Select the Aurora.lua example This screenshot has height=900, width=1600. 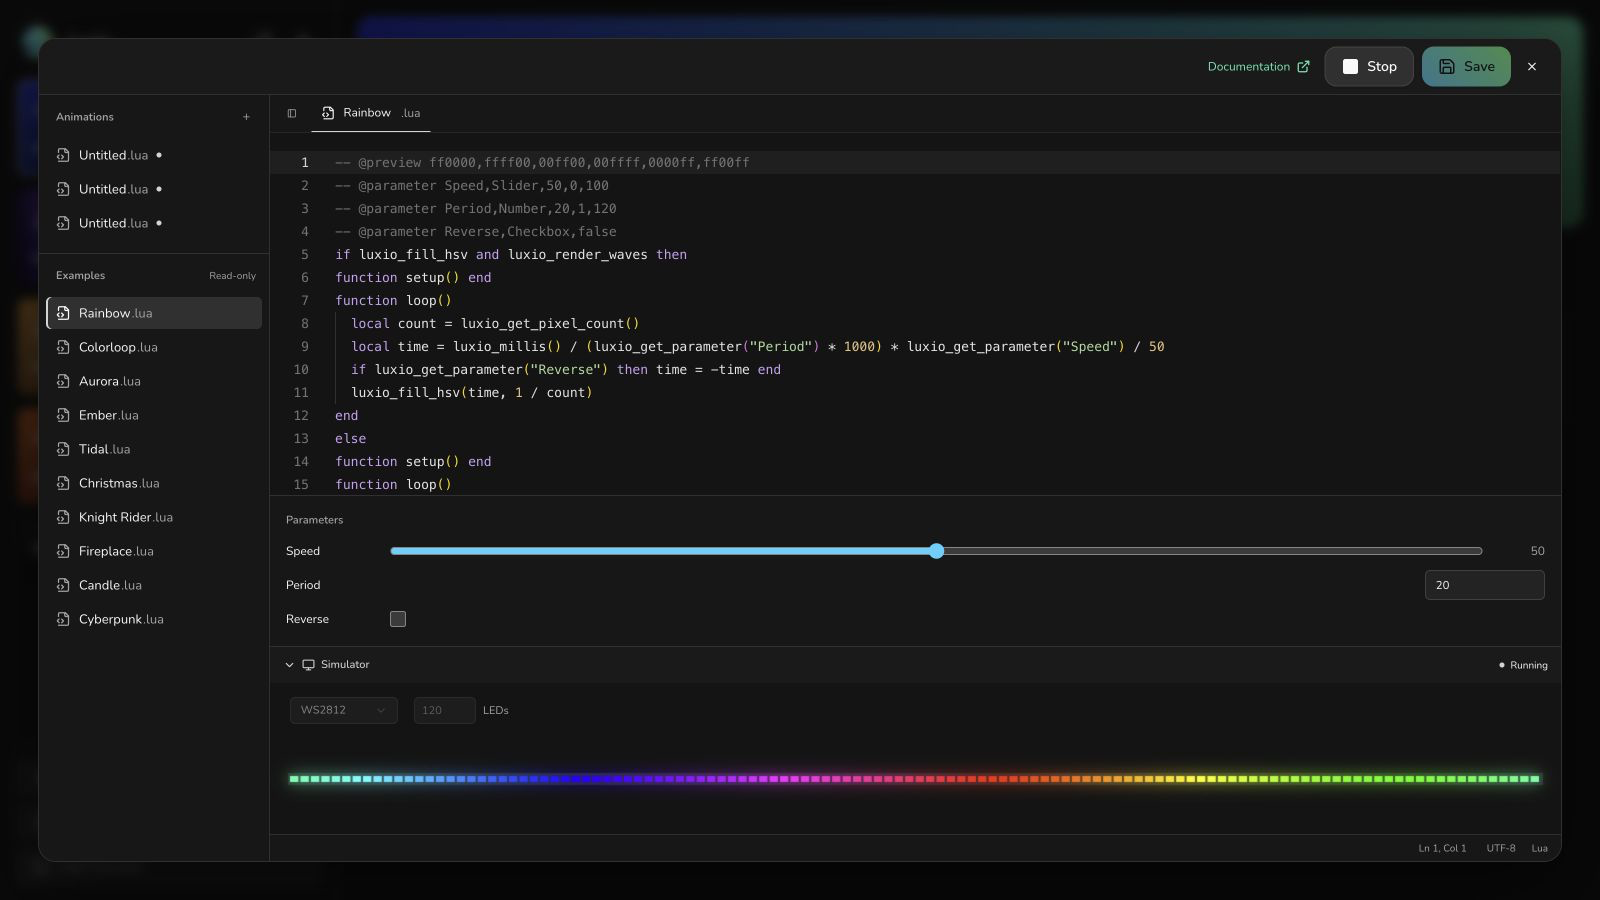pos(154,381)
